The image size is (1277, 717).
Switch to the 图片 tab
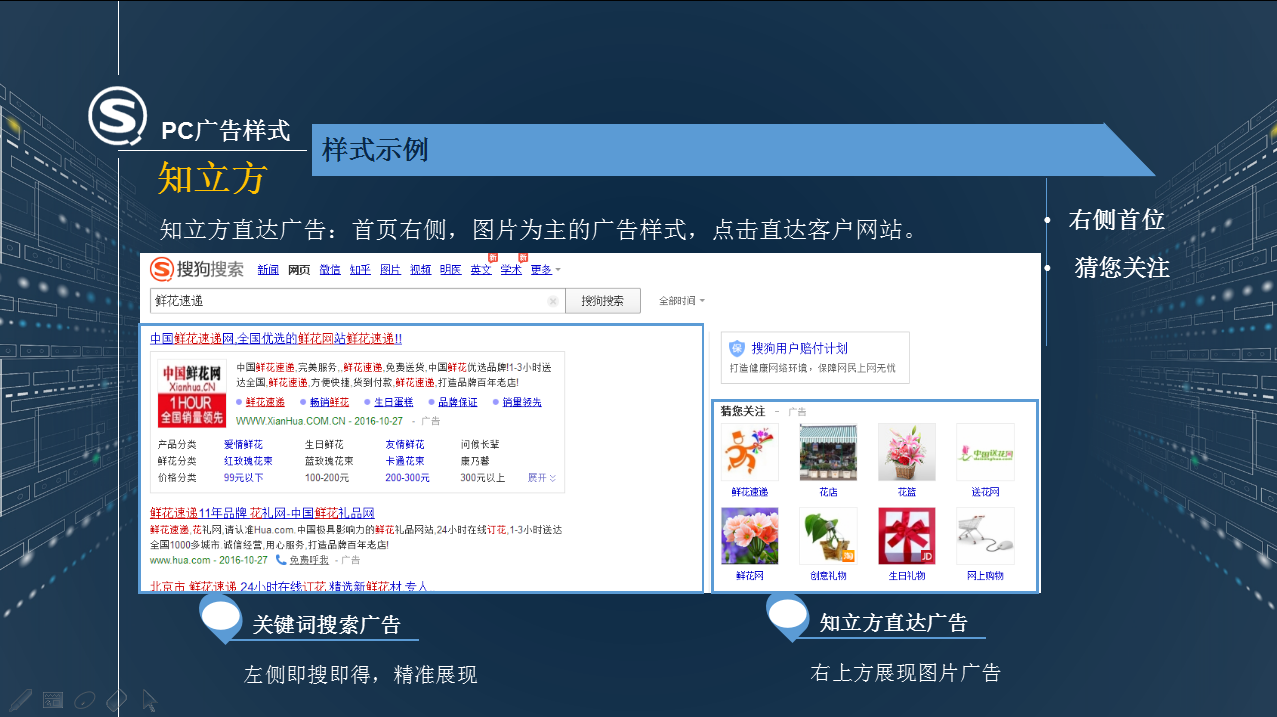(390, 270)
